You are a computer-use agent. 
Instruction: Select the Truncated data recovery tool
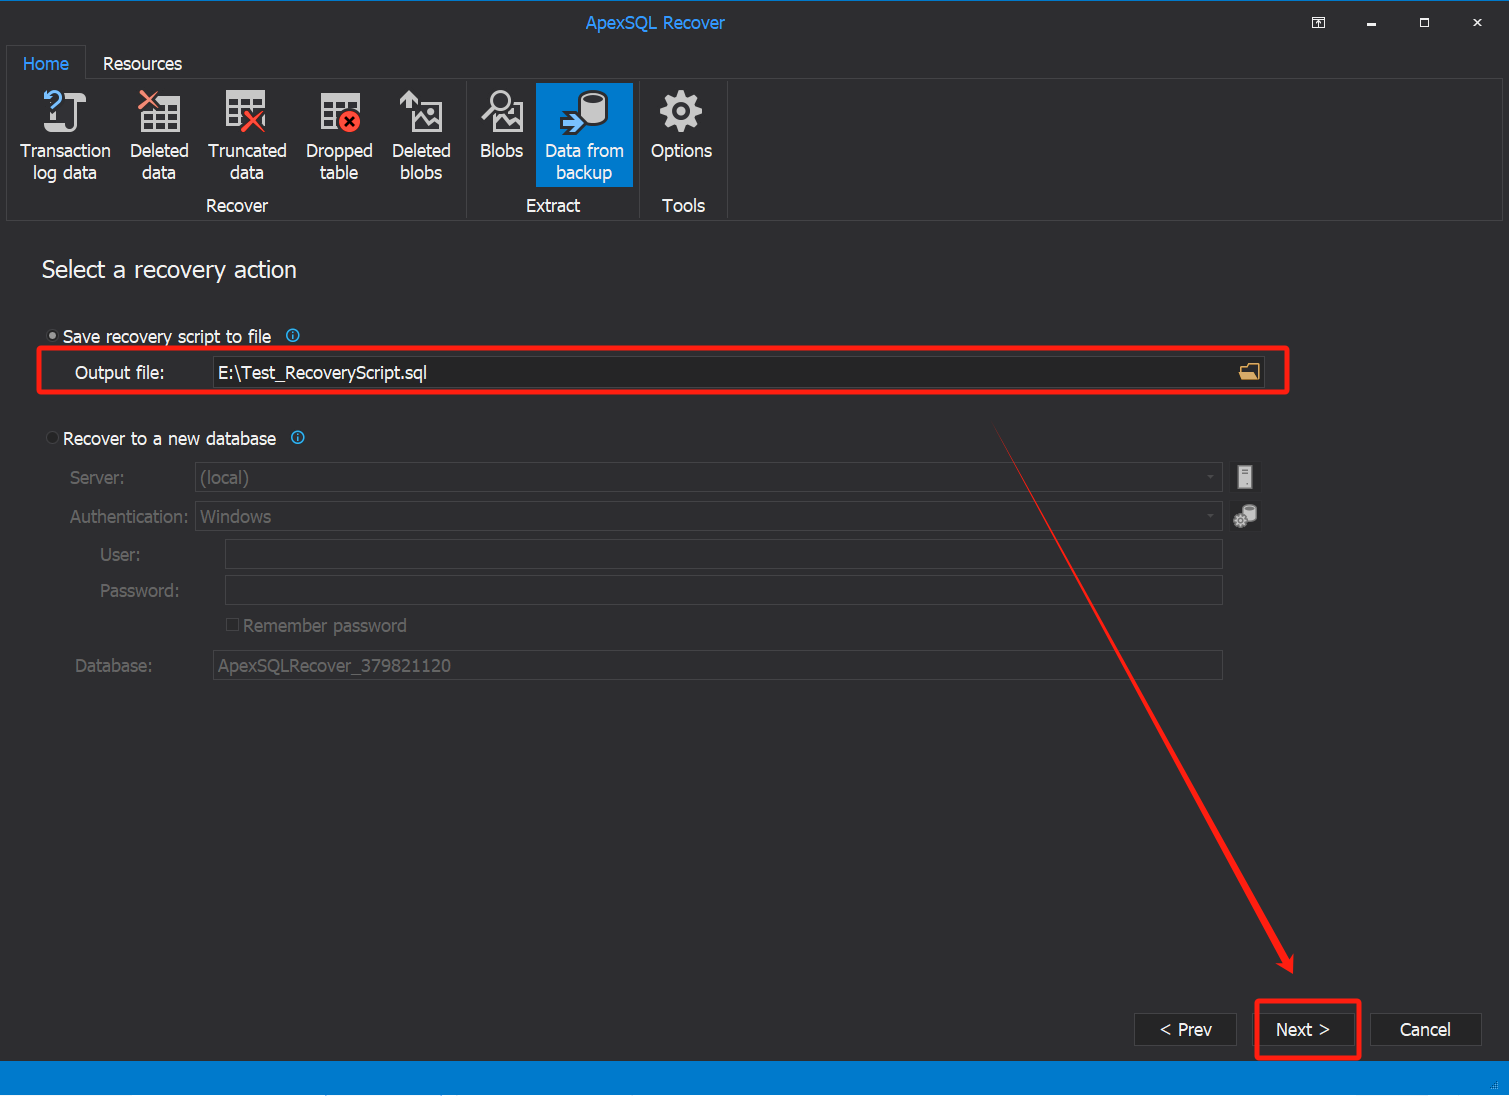click(246, 135)
